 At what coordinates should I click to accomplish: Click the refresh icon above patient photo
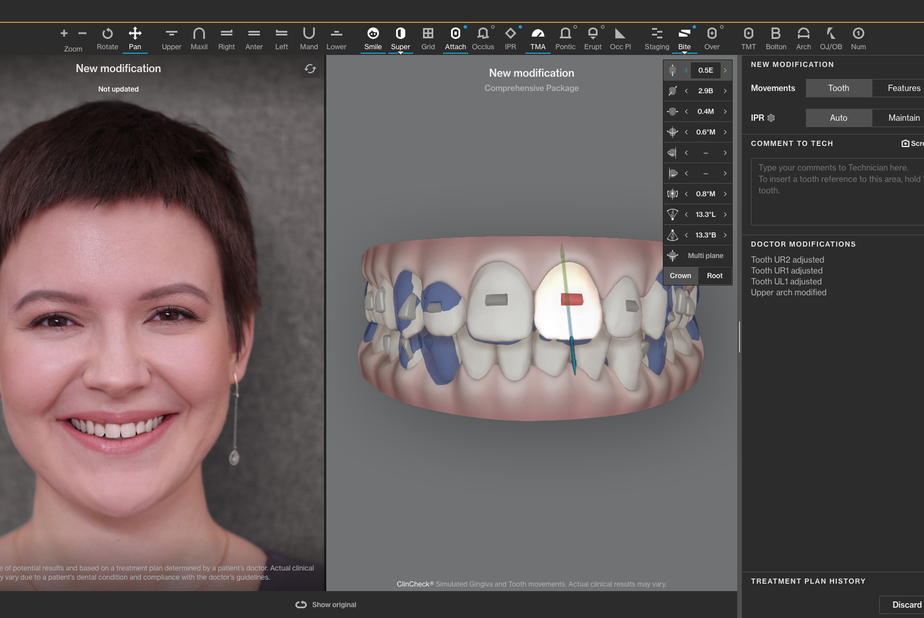pyautogui.click(x=310, y=69)
